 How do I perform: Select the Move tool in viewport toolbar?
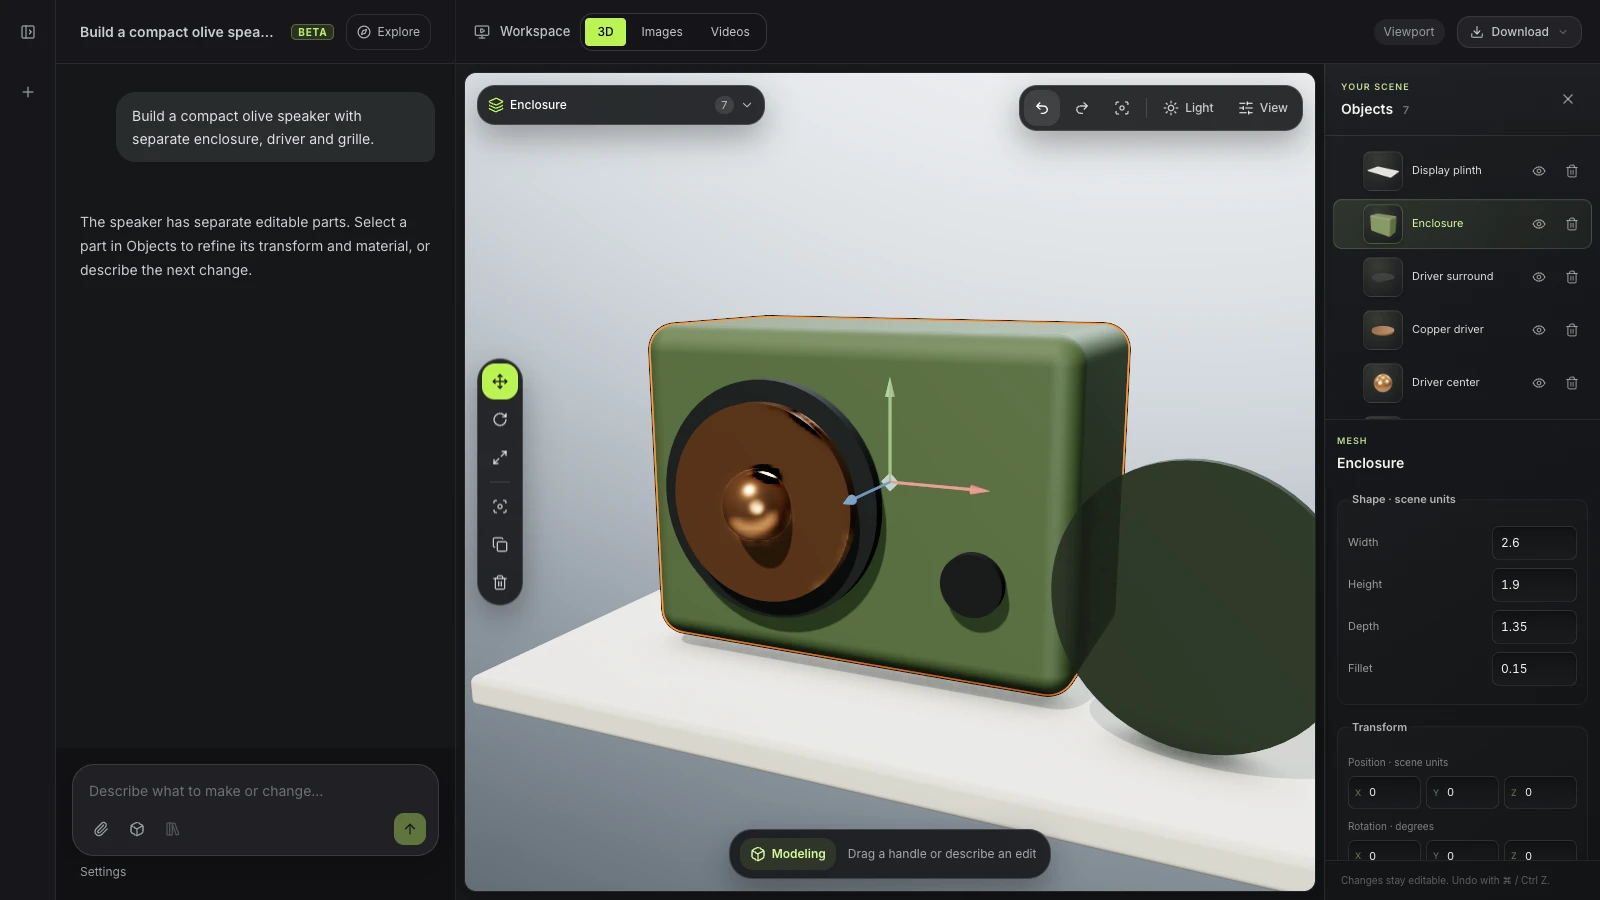(500, 381)
